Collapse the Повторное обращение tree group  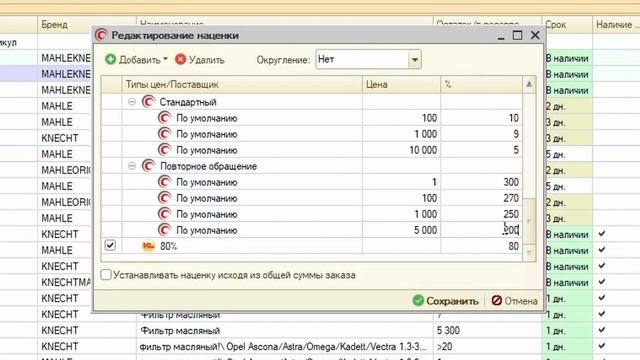132,166
